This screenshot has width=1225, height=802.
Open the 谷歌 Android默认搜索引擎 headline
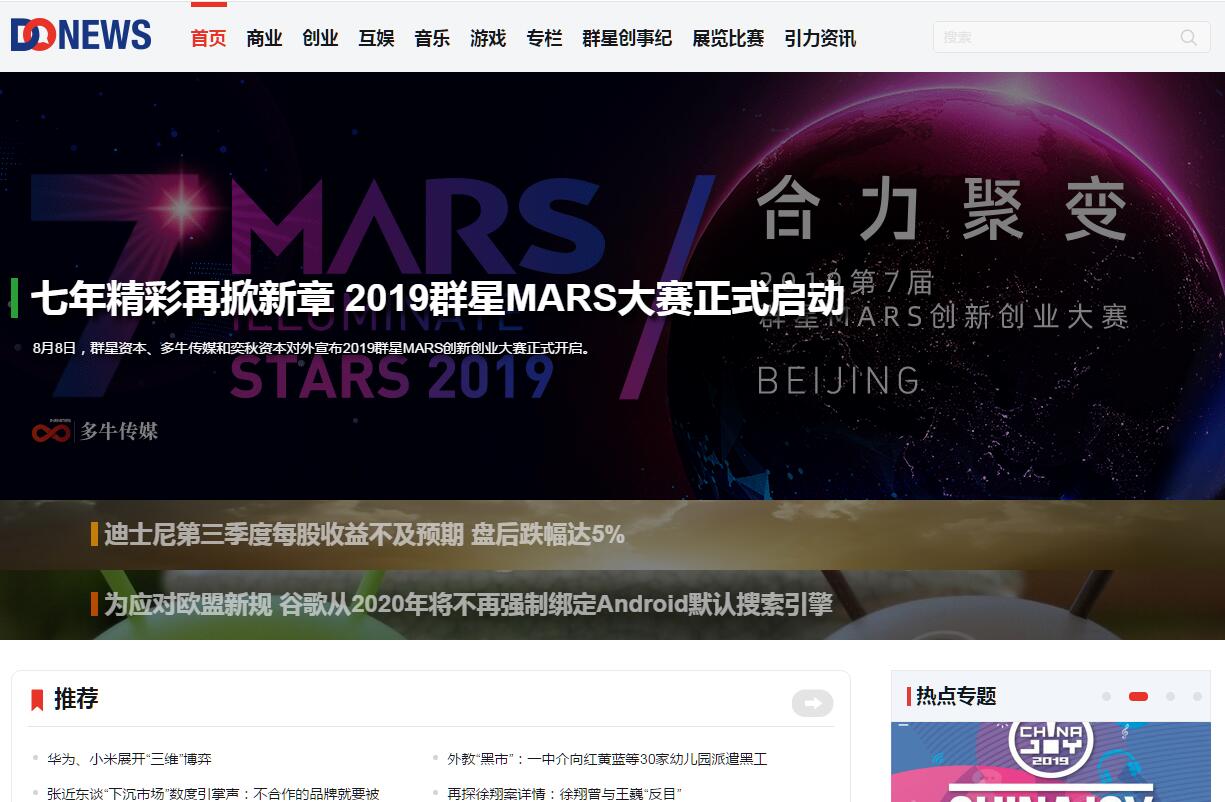click(x=468, y=604)
